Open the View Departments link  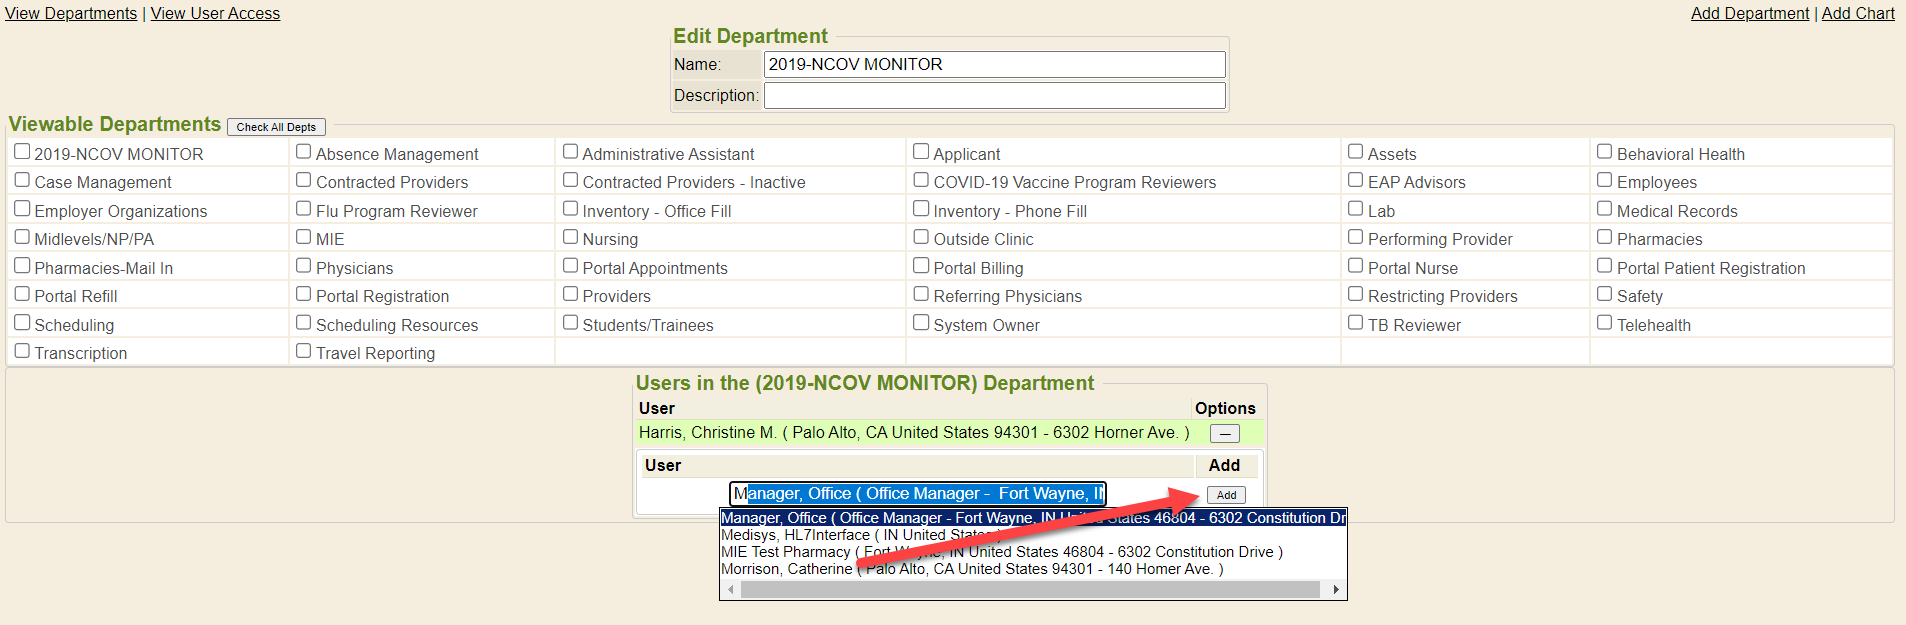pos(71,13)
